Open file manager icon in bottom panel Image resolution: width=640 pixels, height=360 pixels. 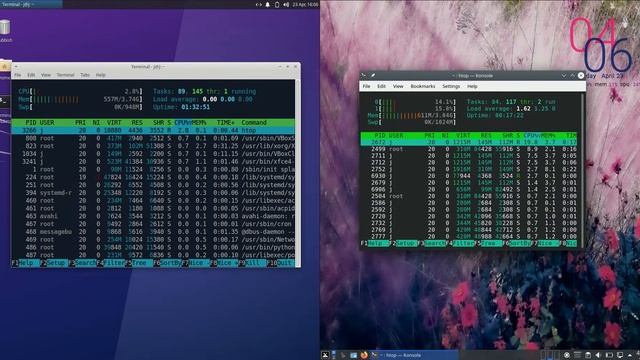pyautogui.click(x=353, y=355)
